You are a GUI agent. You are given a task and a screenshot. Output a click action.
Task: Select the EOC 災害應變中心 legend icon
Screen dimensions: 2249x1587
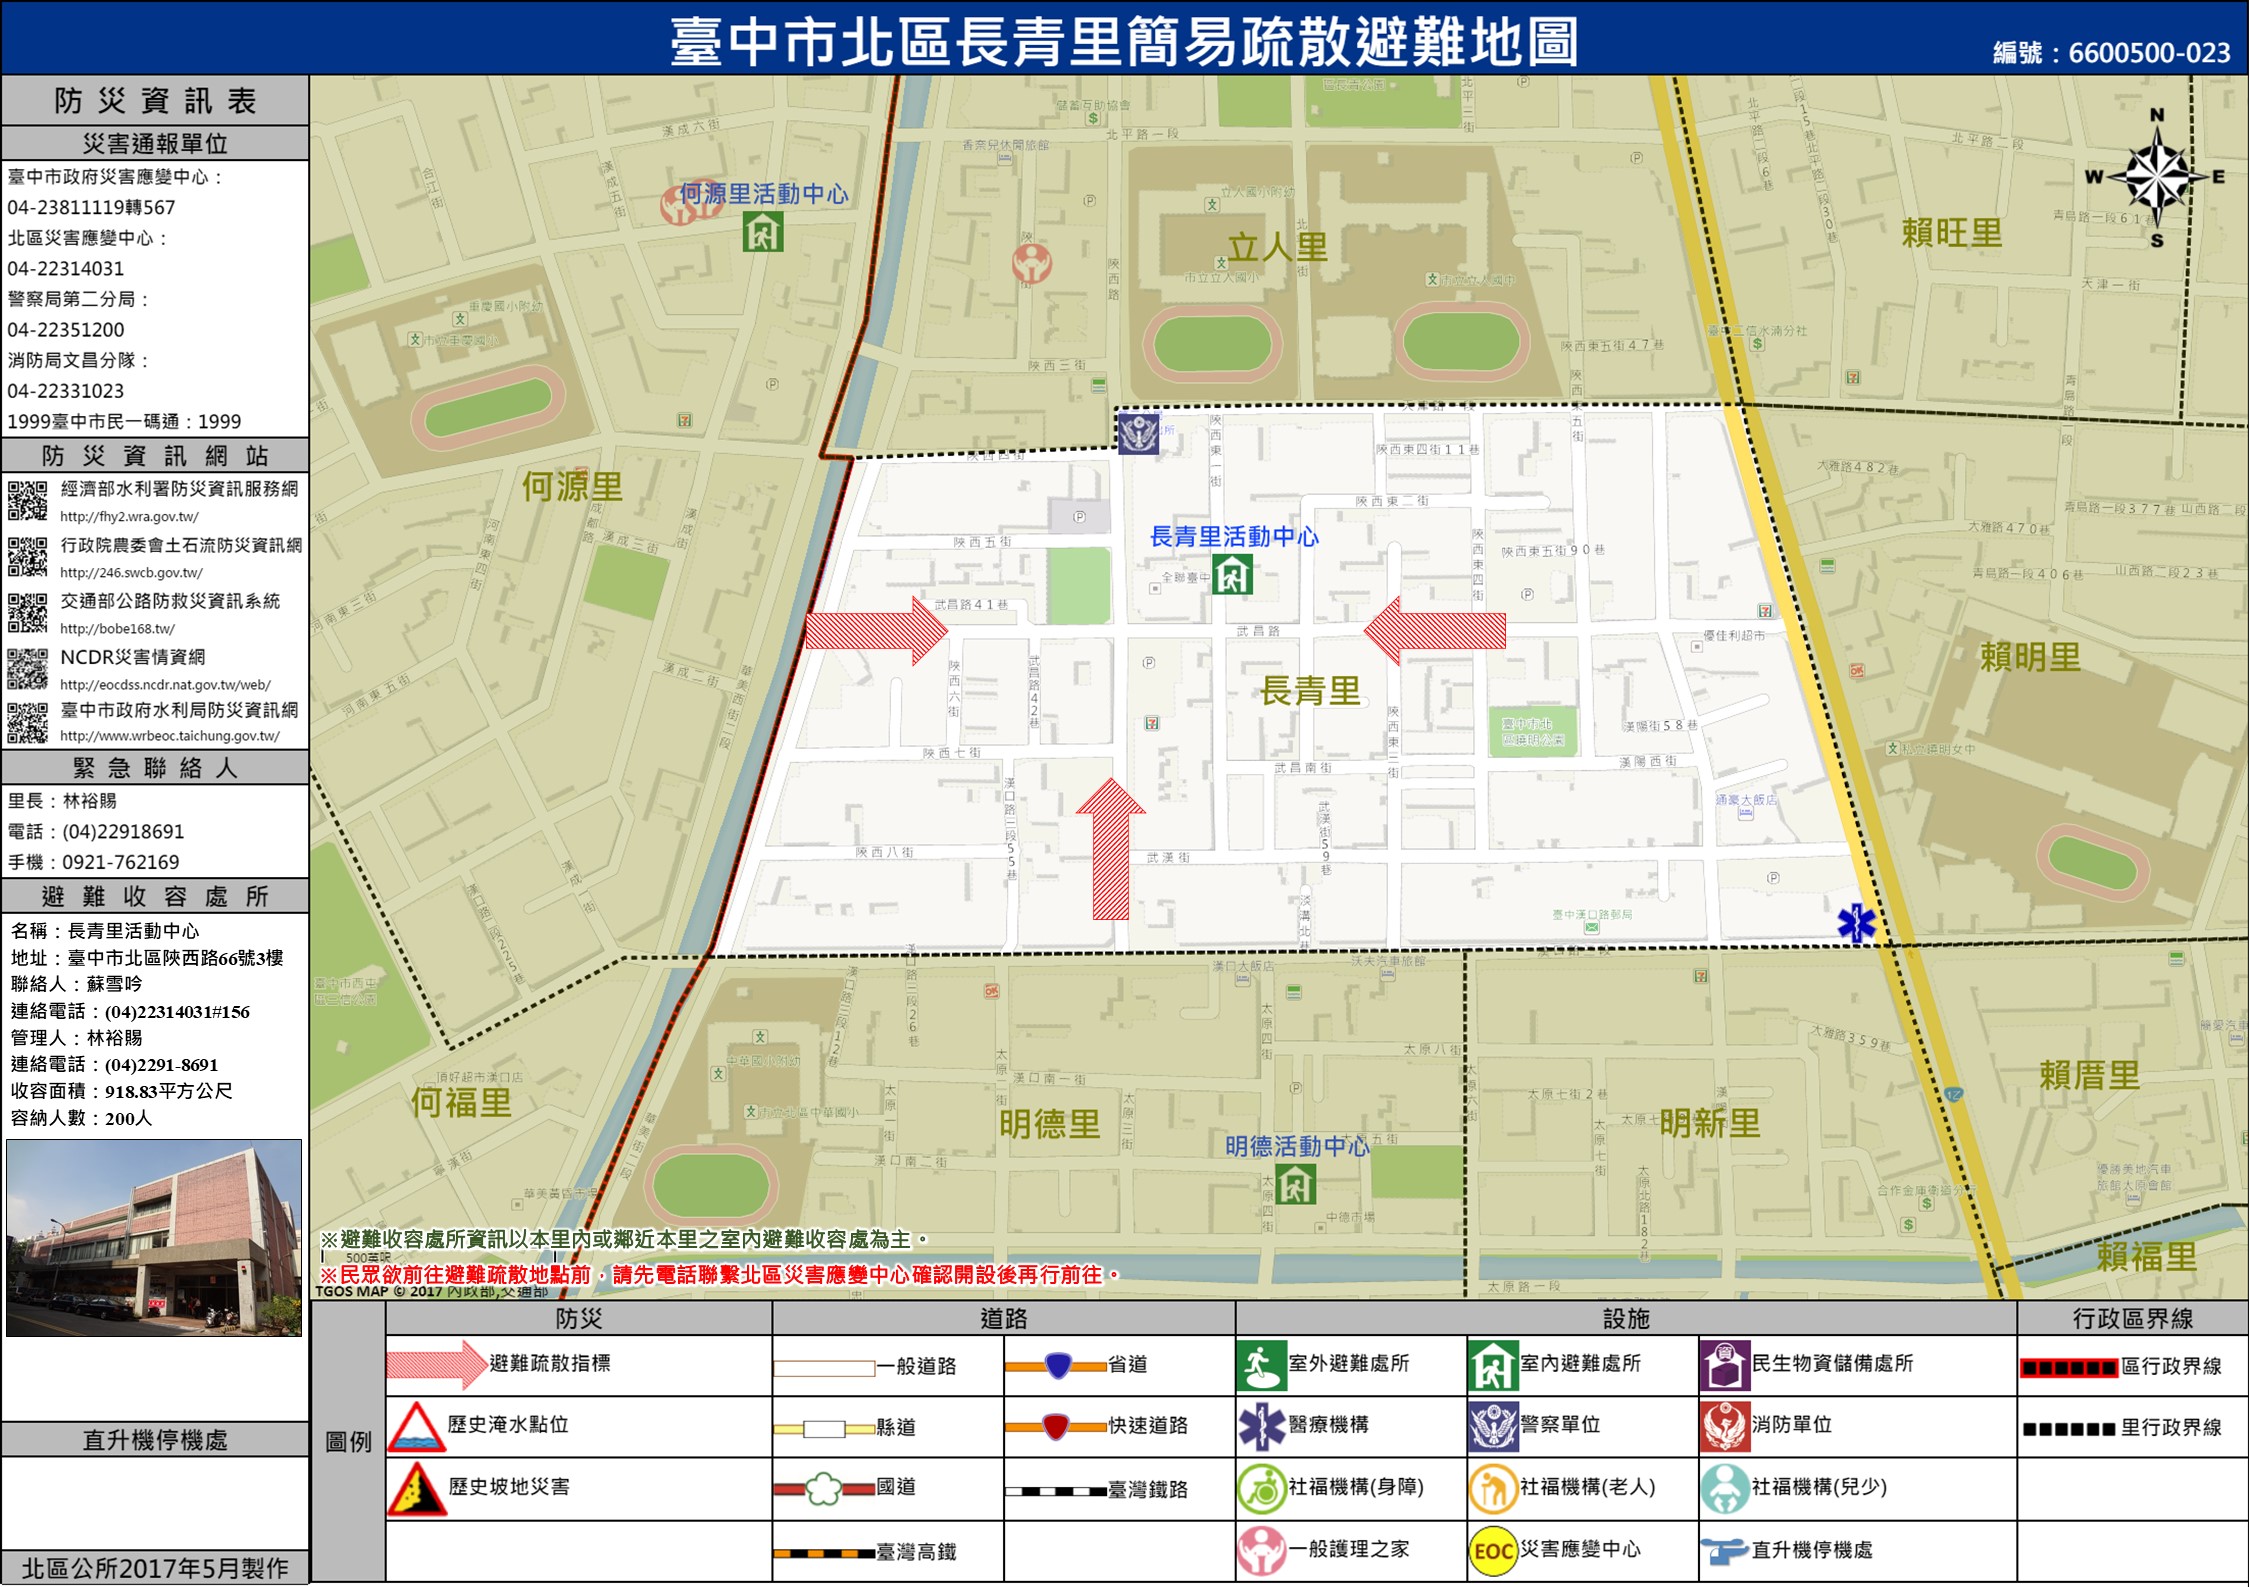click(x=1493, y=1550)
